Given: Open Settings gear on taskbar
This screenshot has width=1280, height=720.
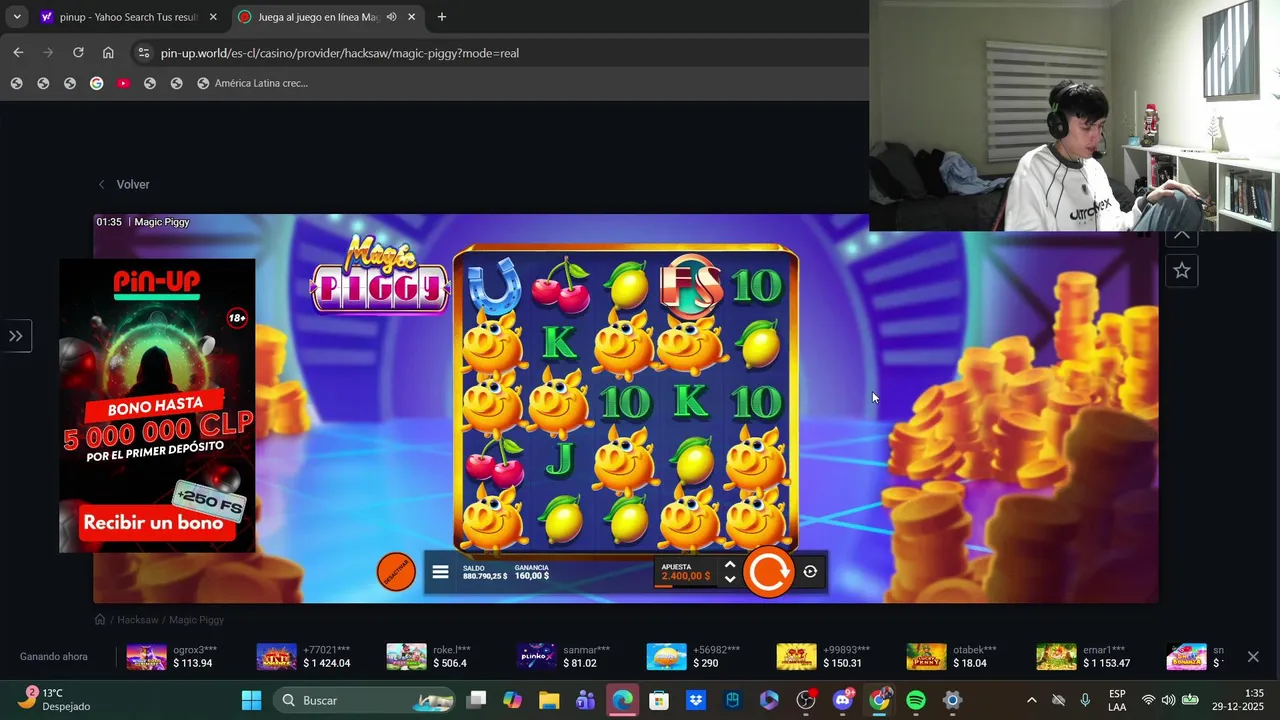Looking at the screenshot, I should click(x=952, y=700).
